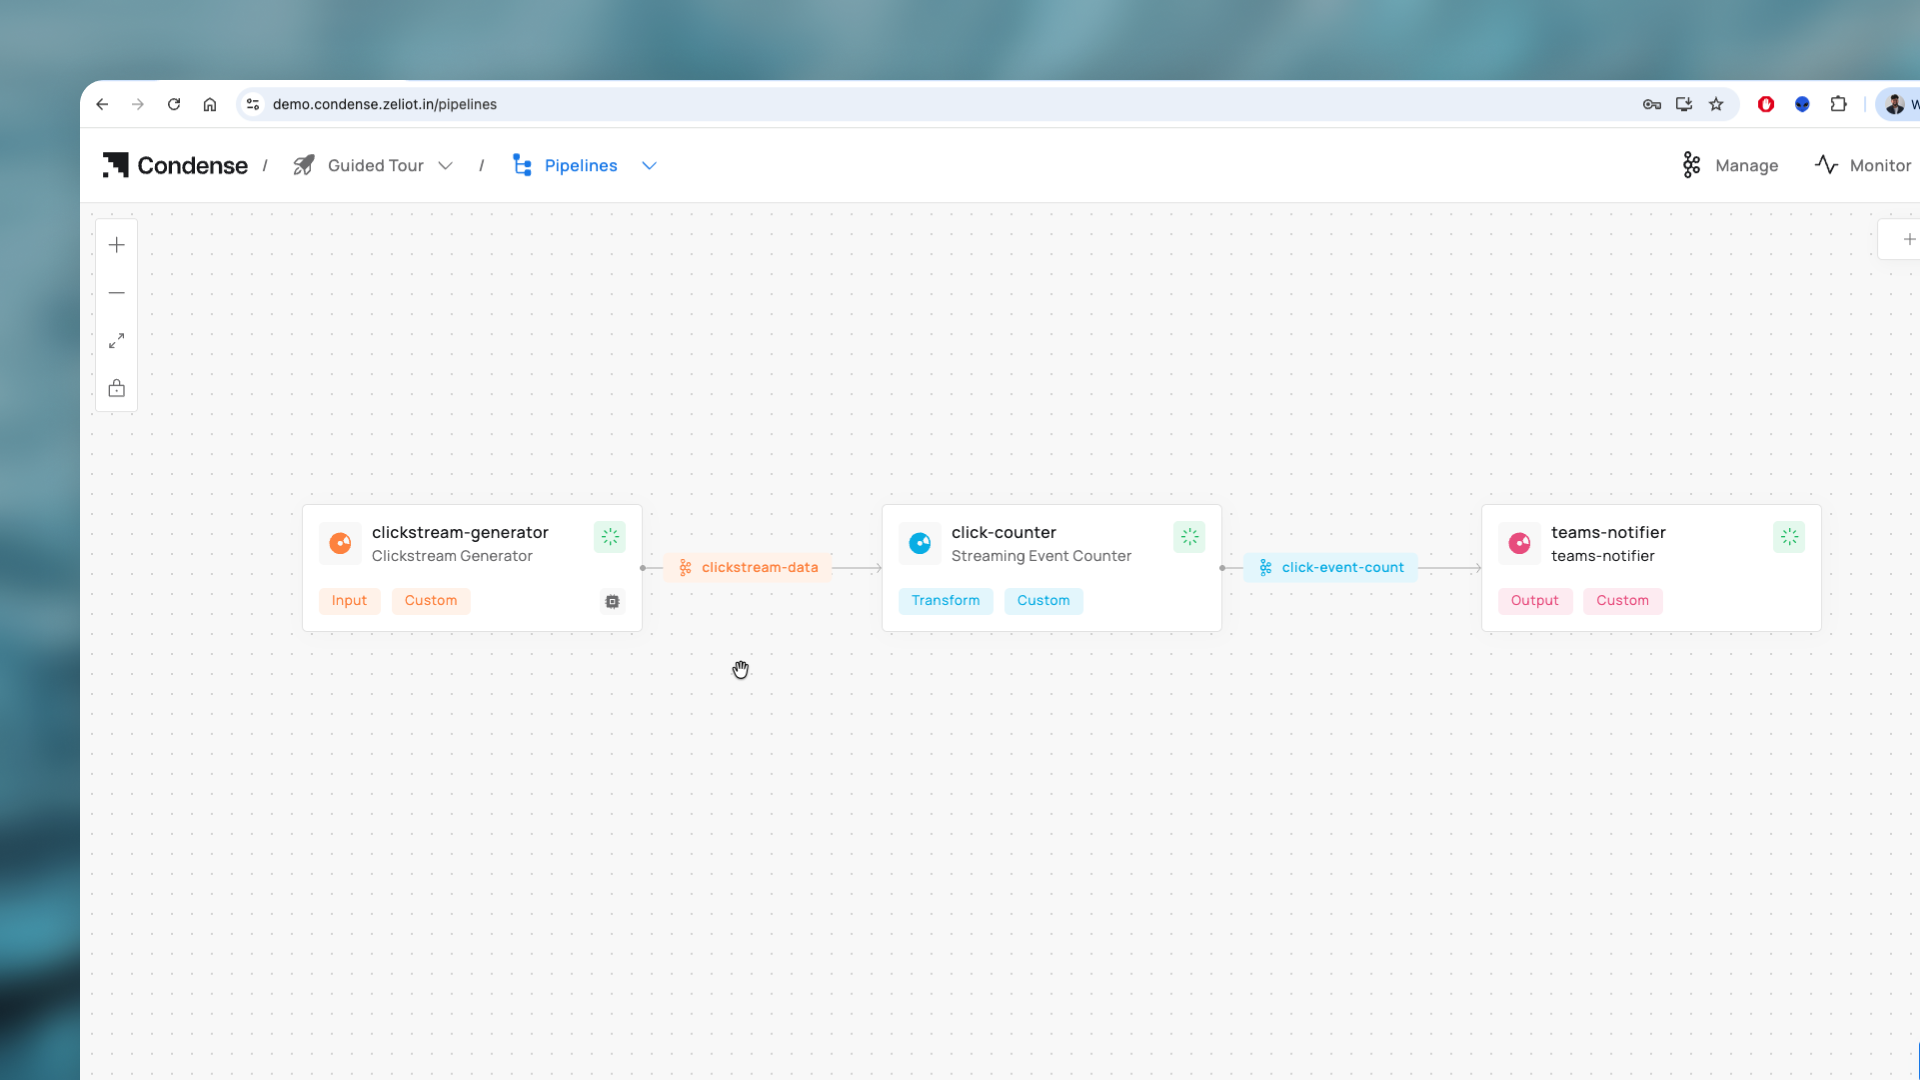Select the click-event-count topic label
Image resolution: width=1920 pixels, height=1080 pixels.
(x=1331, y=568)
